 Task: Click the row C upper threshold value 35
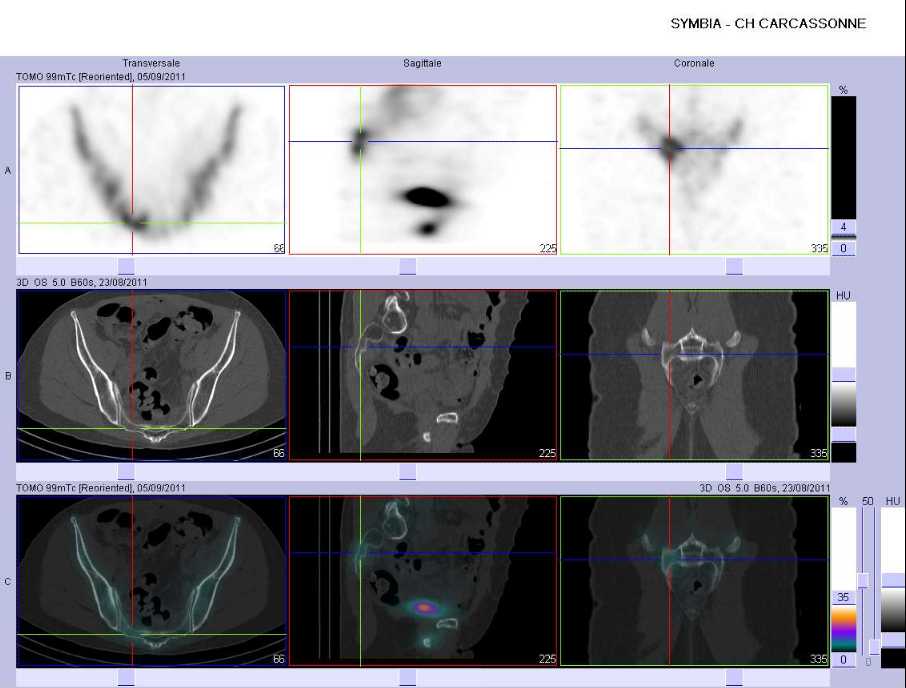click(843, 597)
